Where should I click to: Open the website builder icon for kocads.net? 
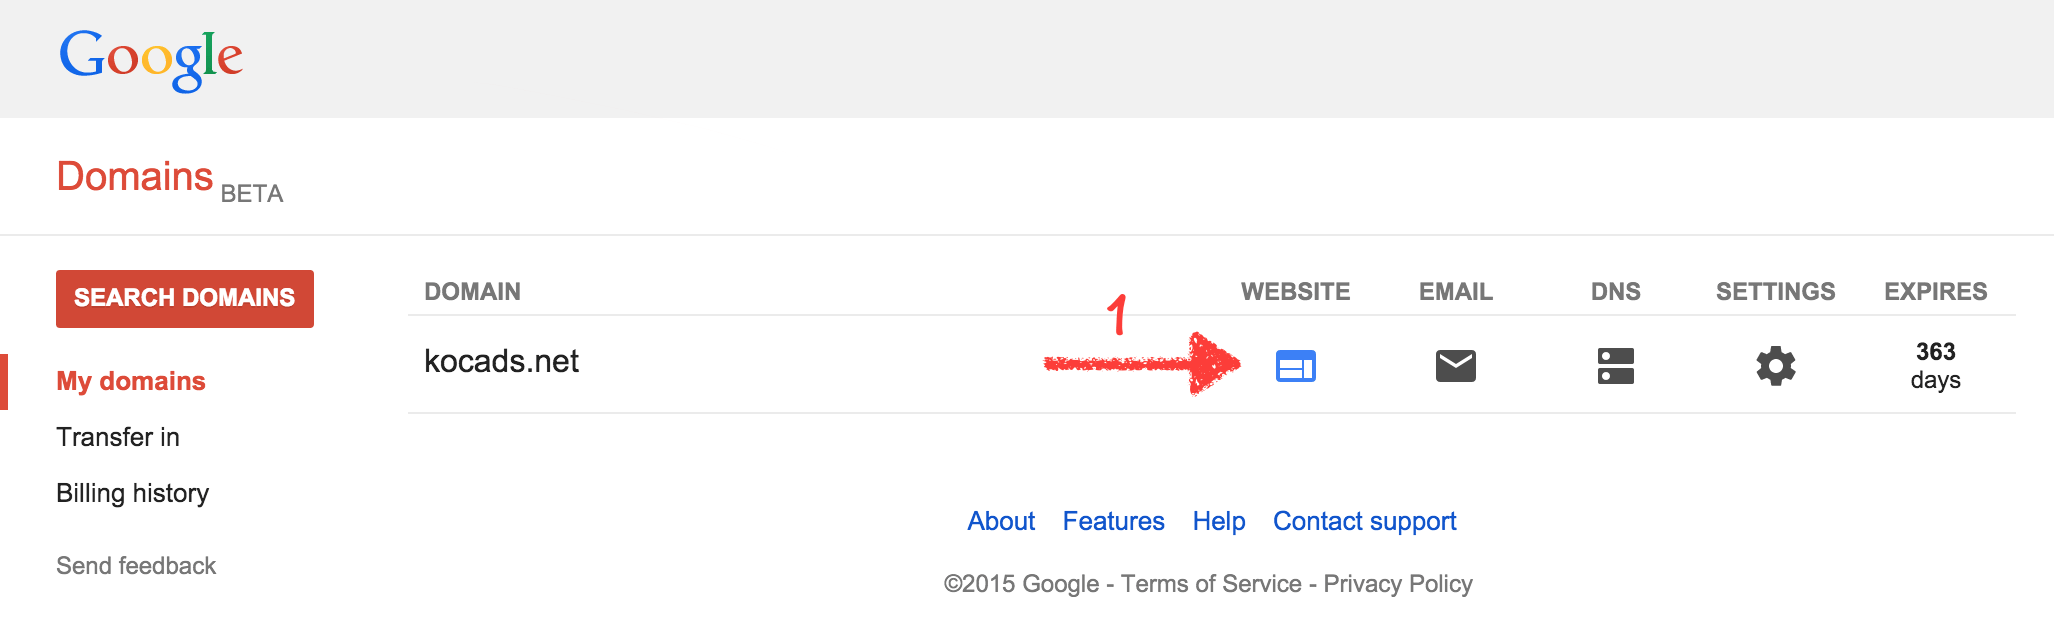(1295, 366)
